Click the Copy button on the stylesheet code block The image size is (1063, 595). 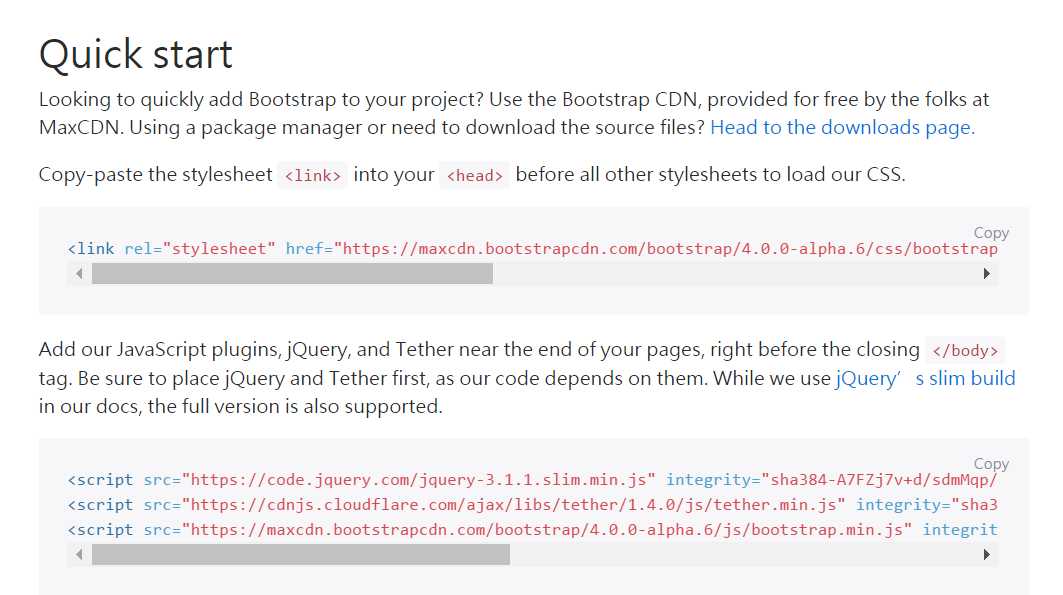point(991,232)
